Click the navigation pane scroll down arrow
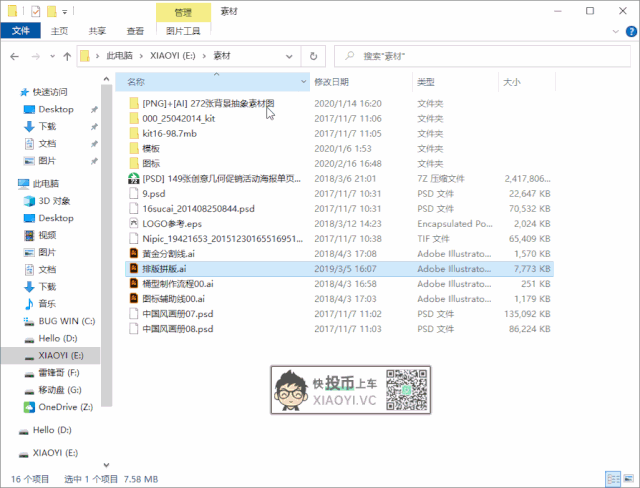Screen dimensions: 640x488 (107, 465)
